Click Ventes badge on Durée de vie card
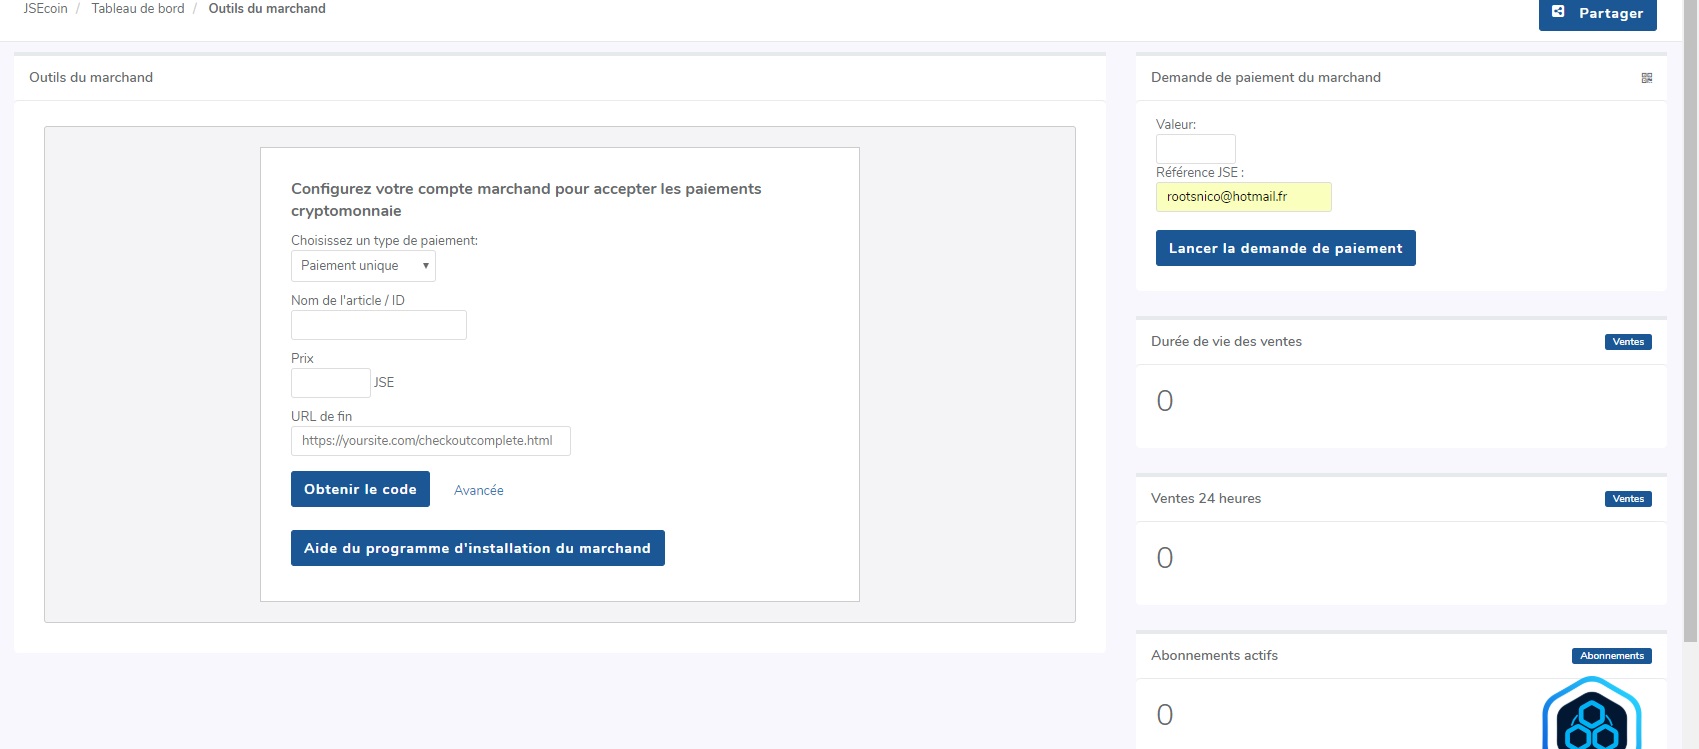 1627,342
